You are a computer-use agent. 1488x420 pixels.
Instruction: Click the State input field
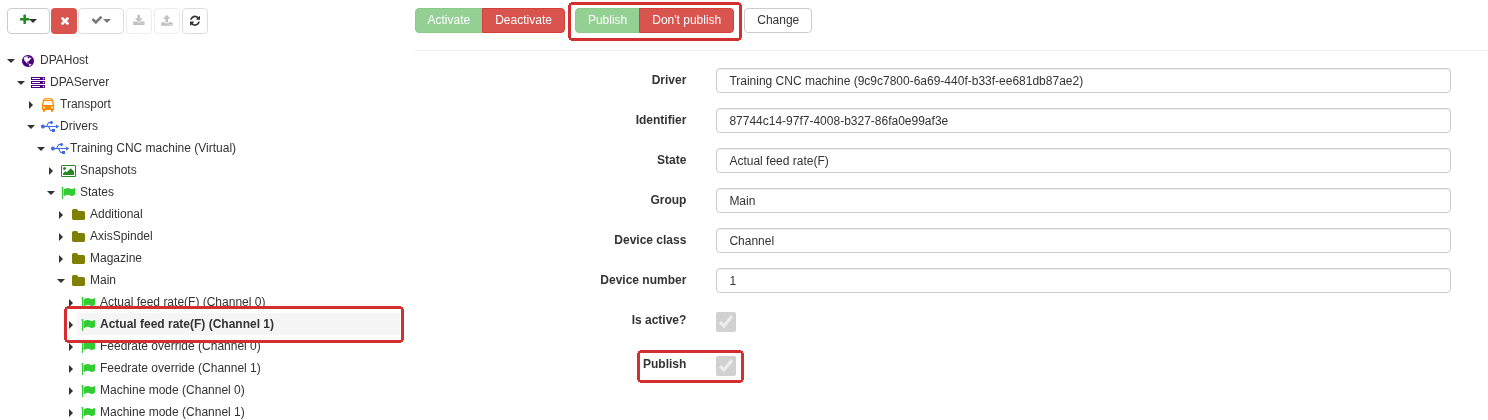[x=1083, y=161]
